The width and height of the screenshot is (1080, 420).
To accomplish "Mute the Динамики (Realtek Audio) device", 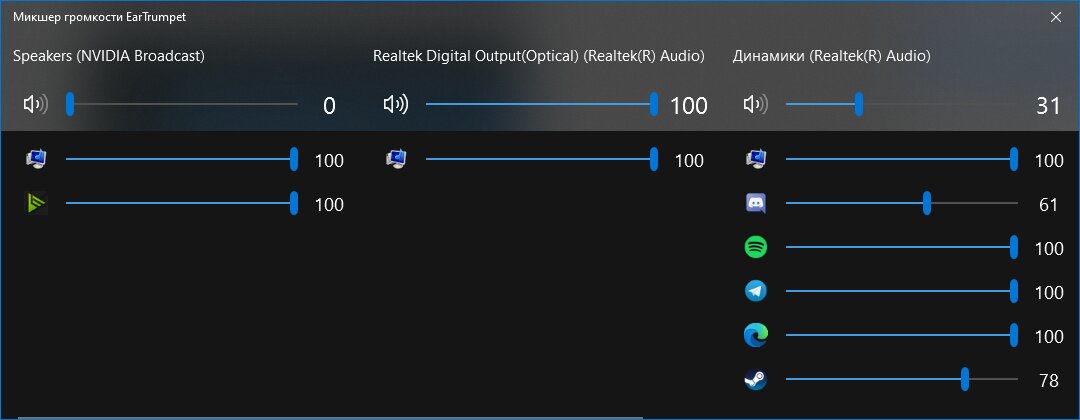I will tap(756, 105).
